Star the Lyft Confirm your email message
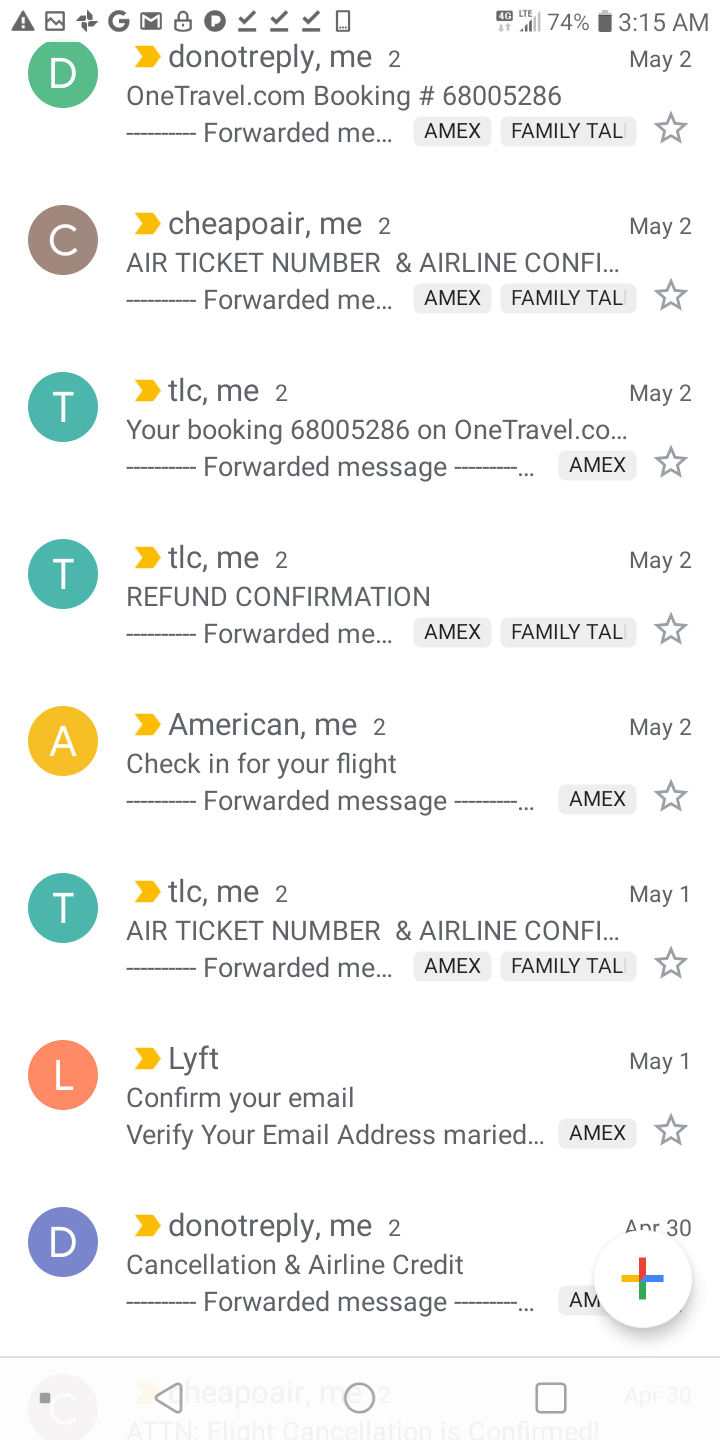 [670, 1131]
